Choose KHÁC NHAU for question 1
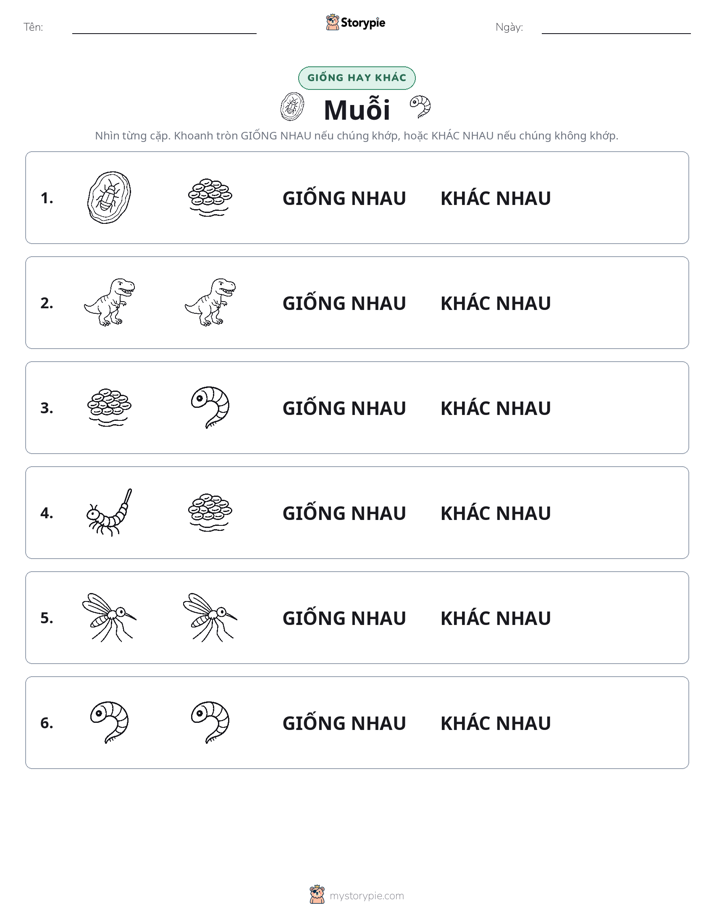 pos(495,198)
